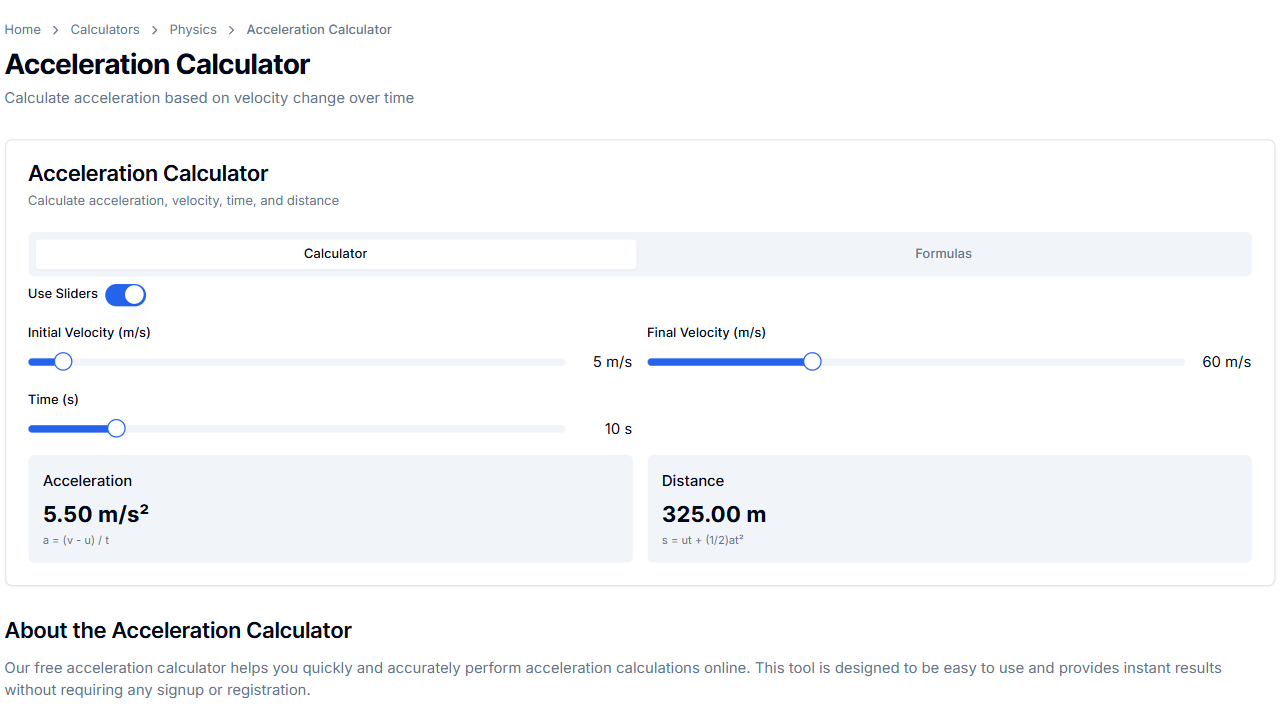Viewport: 1280px width, 720px height.
Task: Click the Final Velocity slider handle
Action: (x=811, y=361)
